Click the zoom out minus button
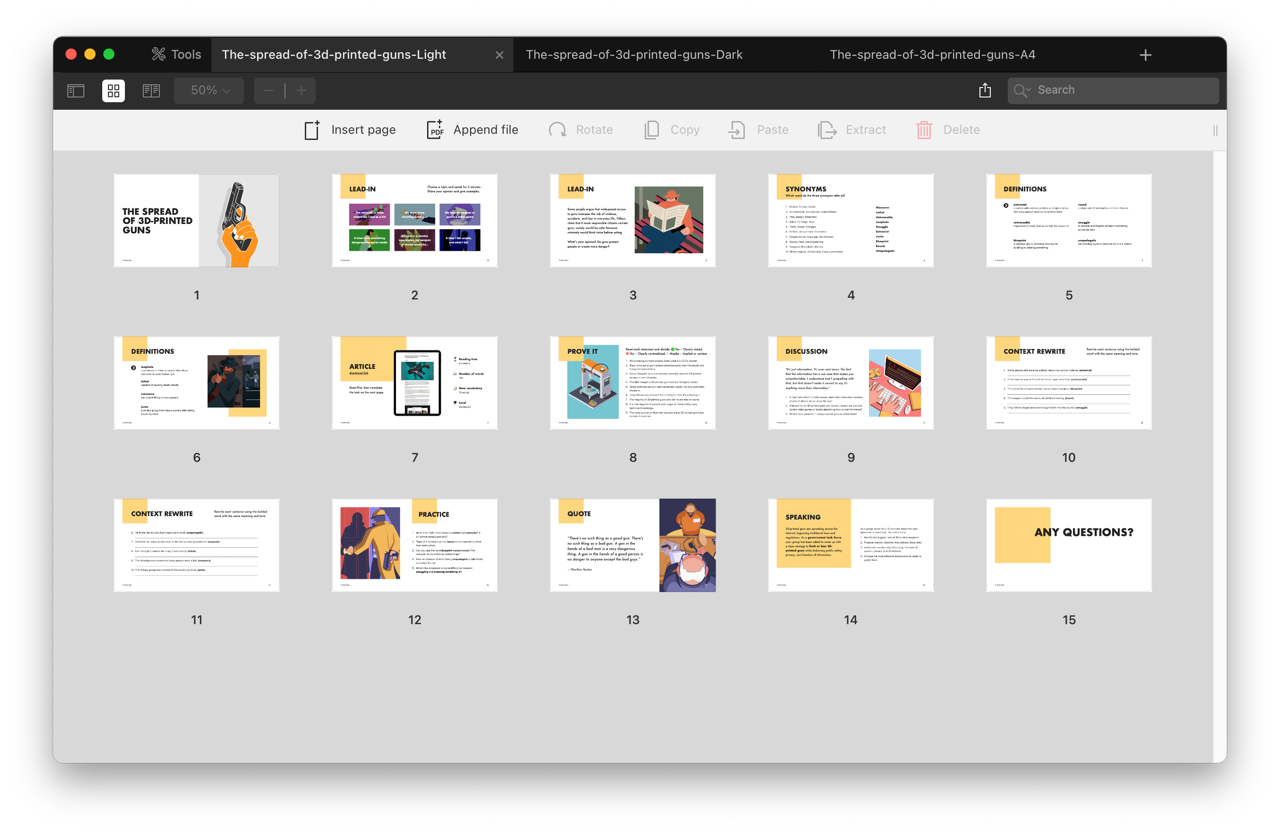Viewport: 1280px width, 833px height. tap(268, 91)
